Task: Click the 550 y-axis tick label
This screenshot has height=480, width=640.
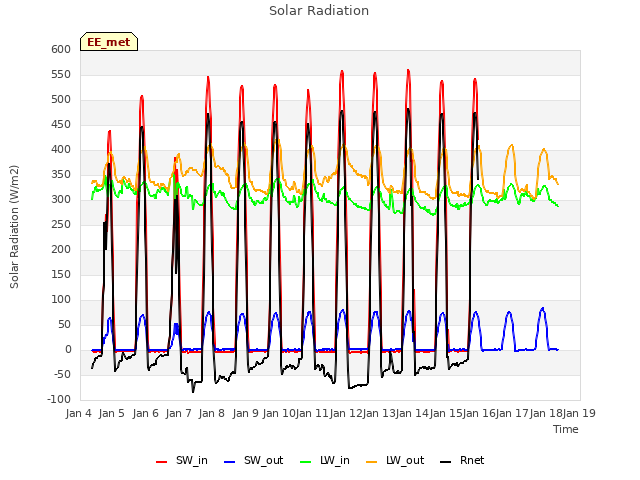Action: (61, 74)
